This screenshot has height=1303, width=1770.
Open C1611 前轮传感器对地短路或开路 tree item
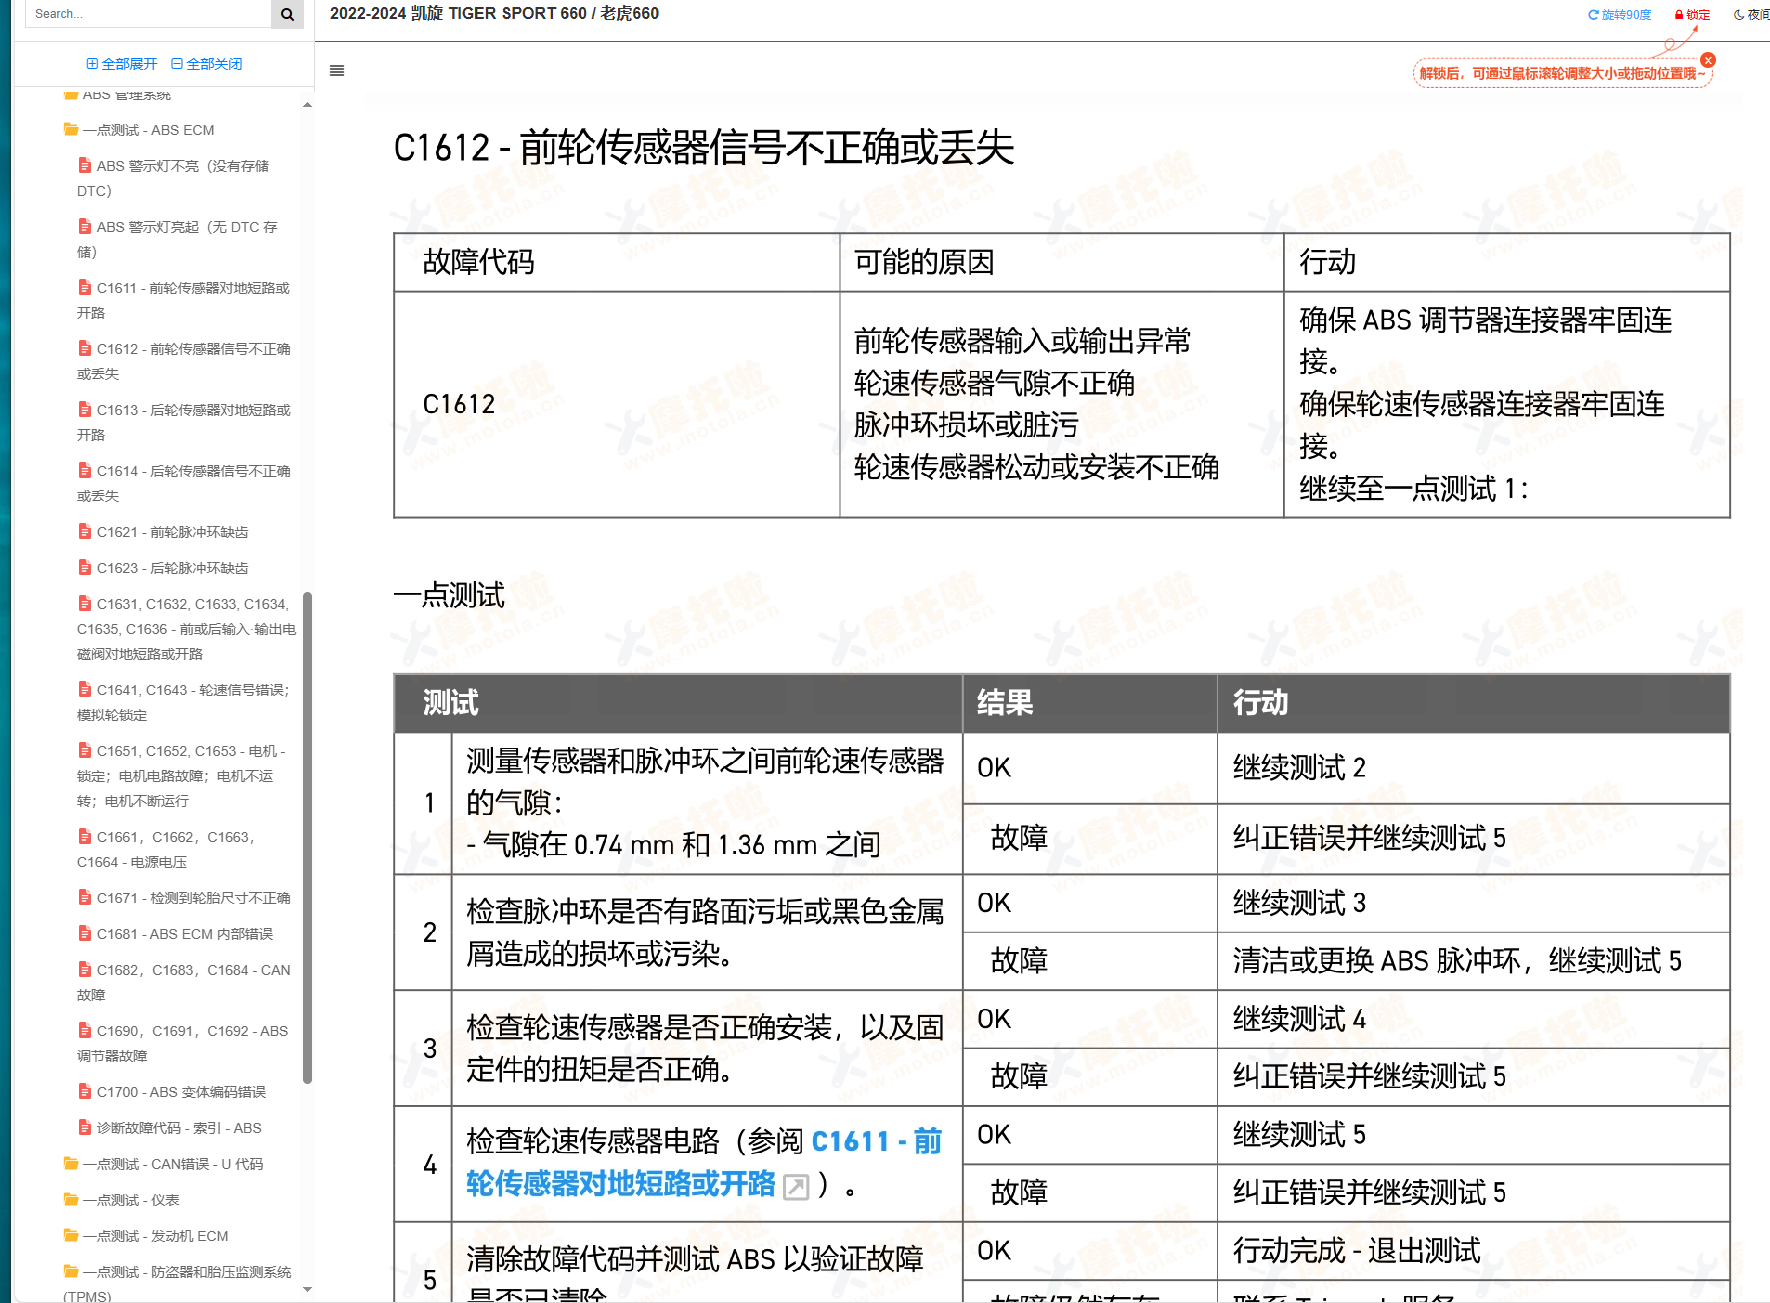[x=184, y=300]
